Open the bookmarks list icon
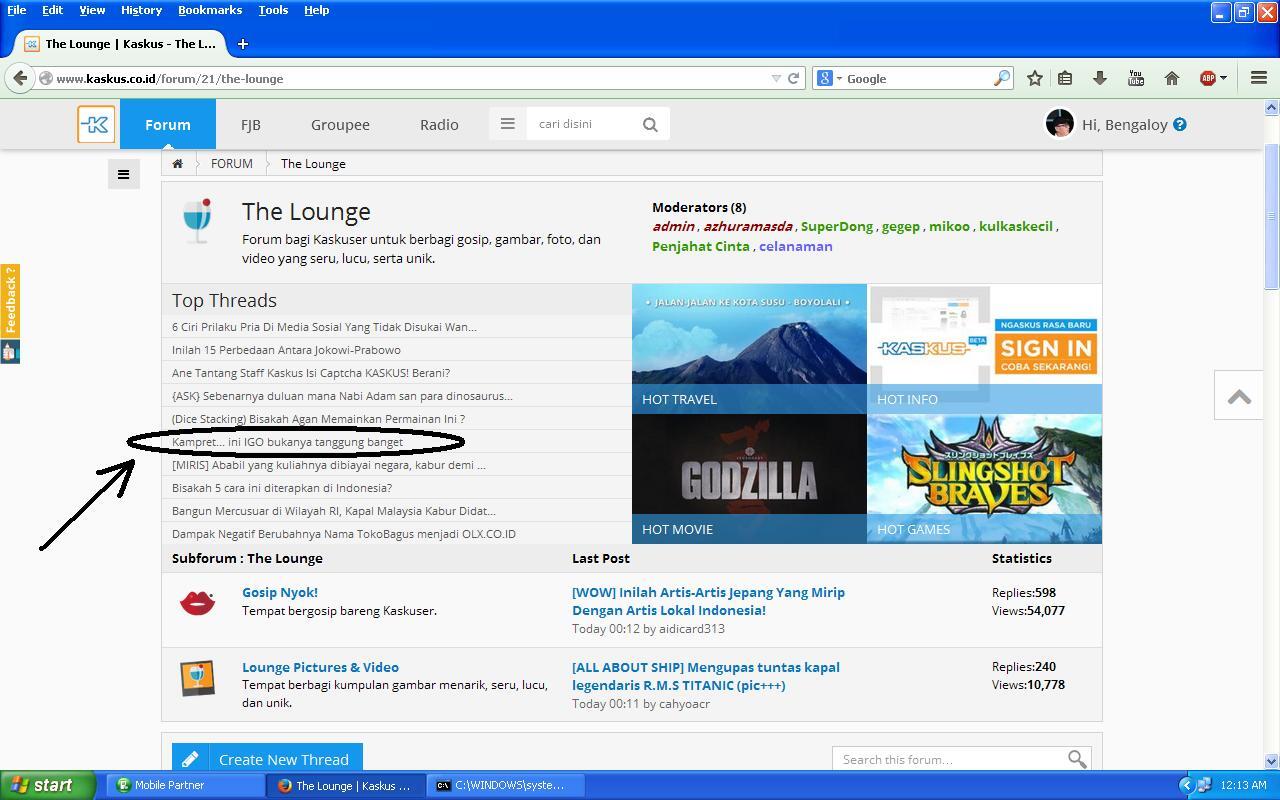1280x800 pixels. click(x=1065, y=78)
